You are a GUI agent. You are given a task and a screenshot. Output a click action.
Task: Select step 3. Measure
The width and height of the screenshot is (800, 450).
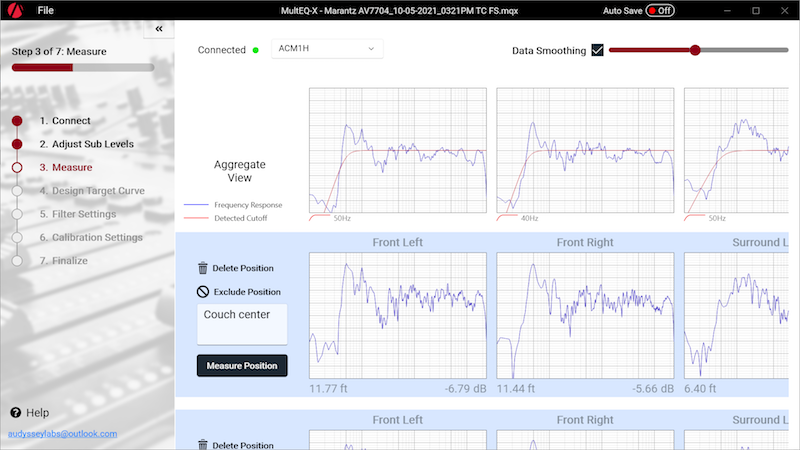point(66,167)
